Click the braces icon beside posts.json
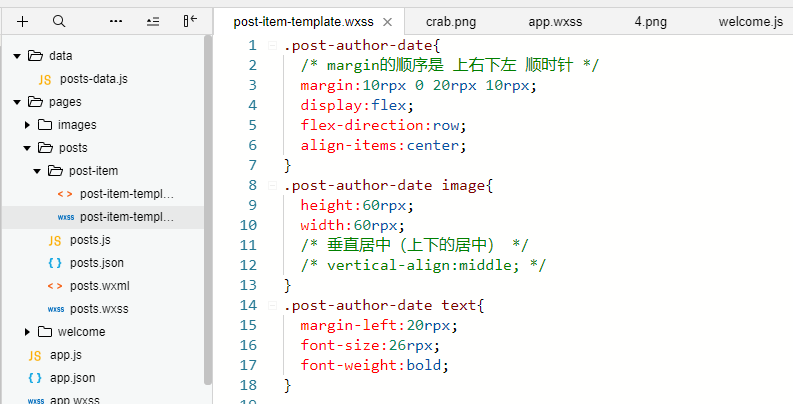Image resolution: width=793 pixels, height=404 pixels. pyautogui.click(x=55, y=263)
